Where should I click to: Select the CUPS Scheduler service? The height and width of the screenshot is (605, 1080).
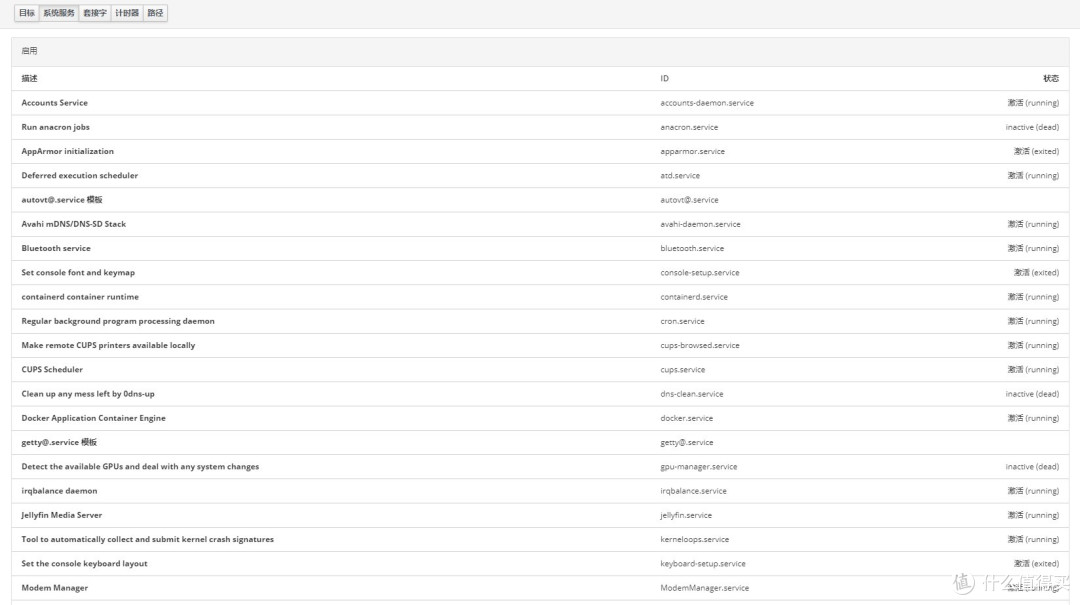click(52, 370)
